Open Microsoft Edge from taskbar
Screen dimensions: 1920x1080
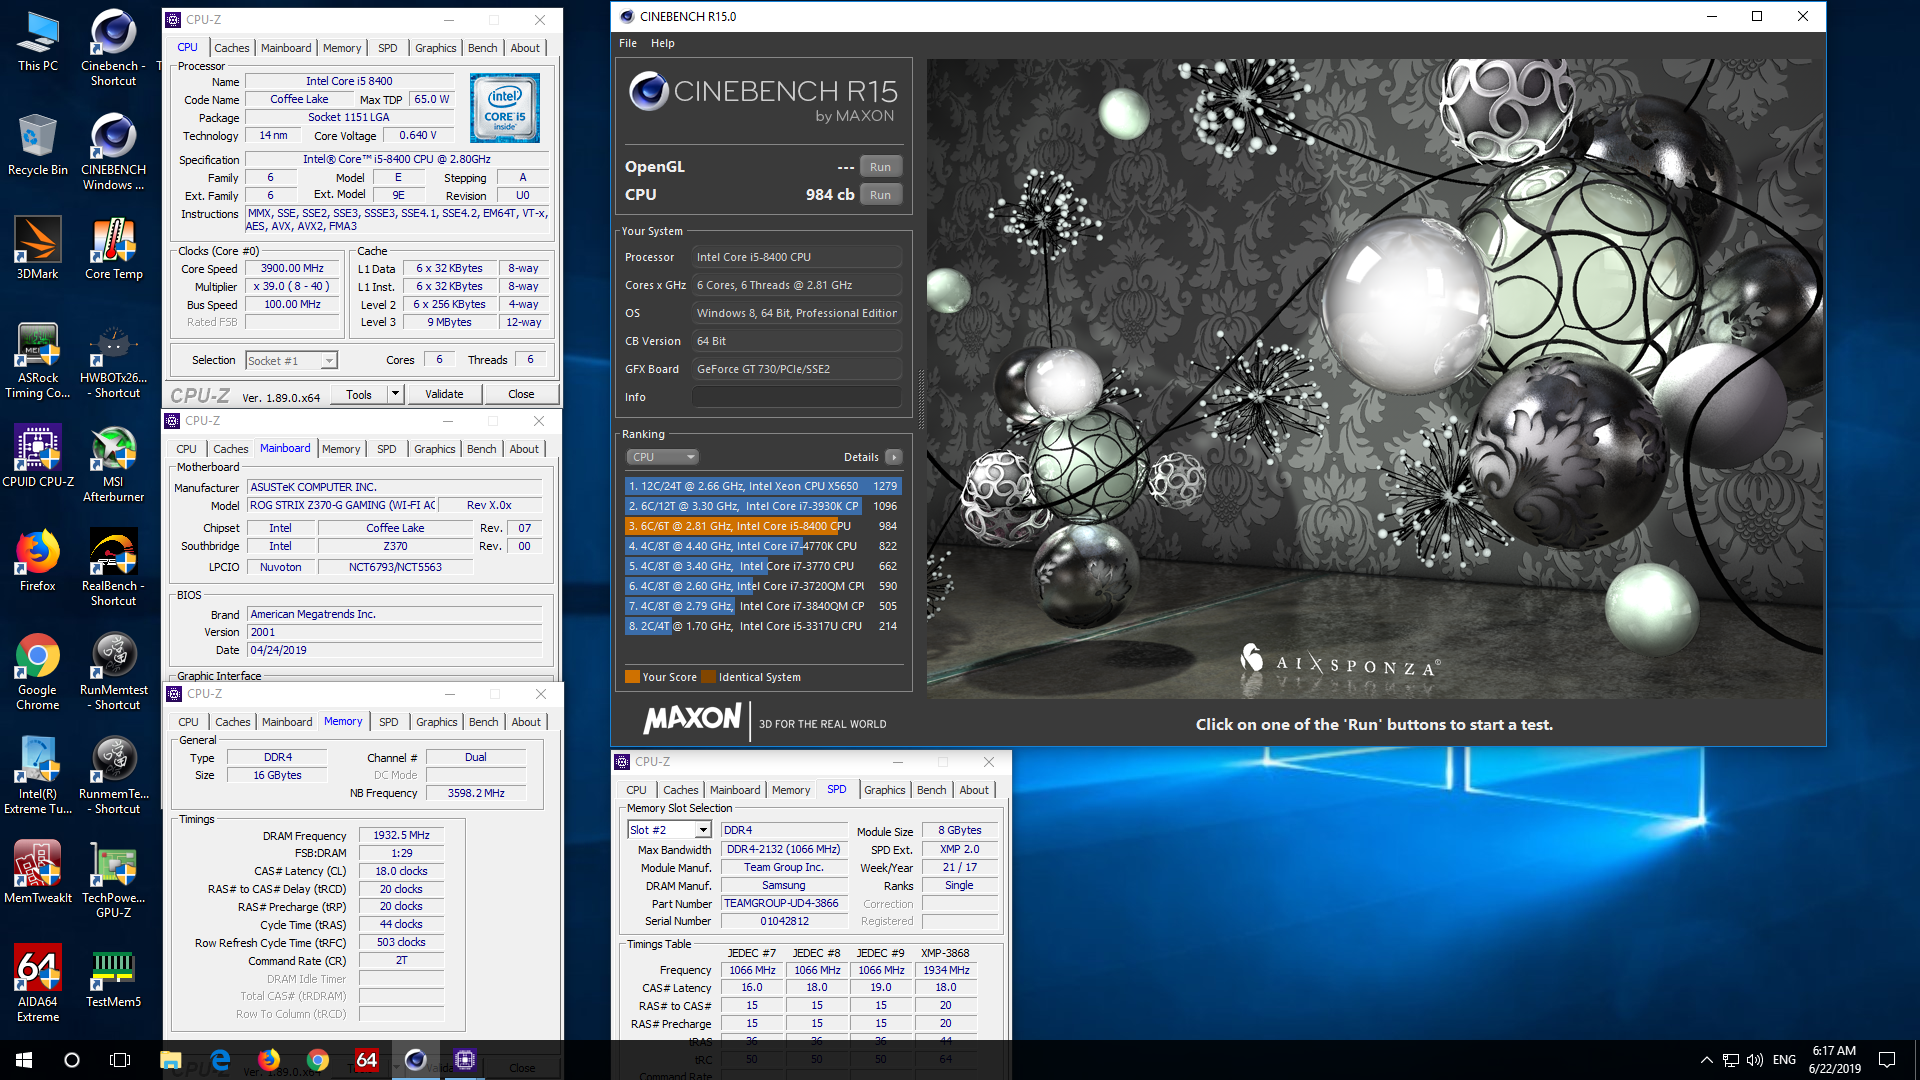[x=220, y=1060]
